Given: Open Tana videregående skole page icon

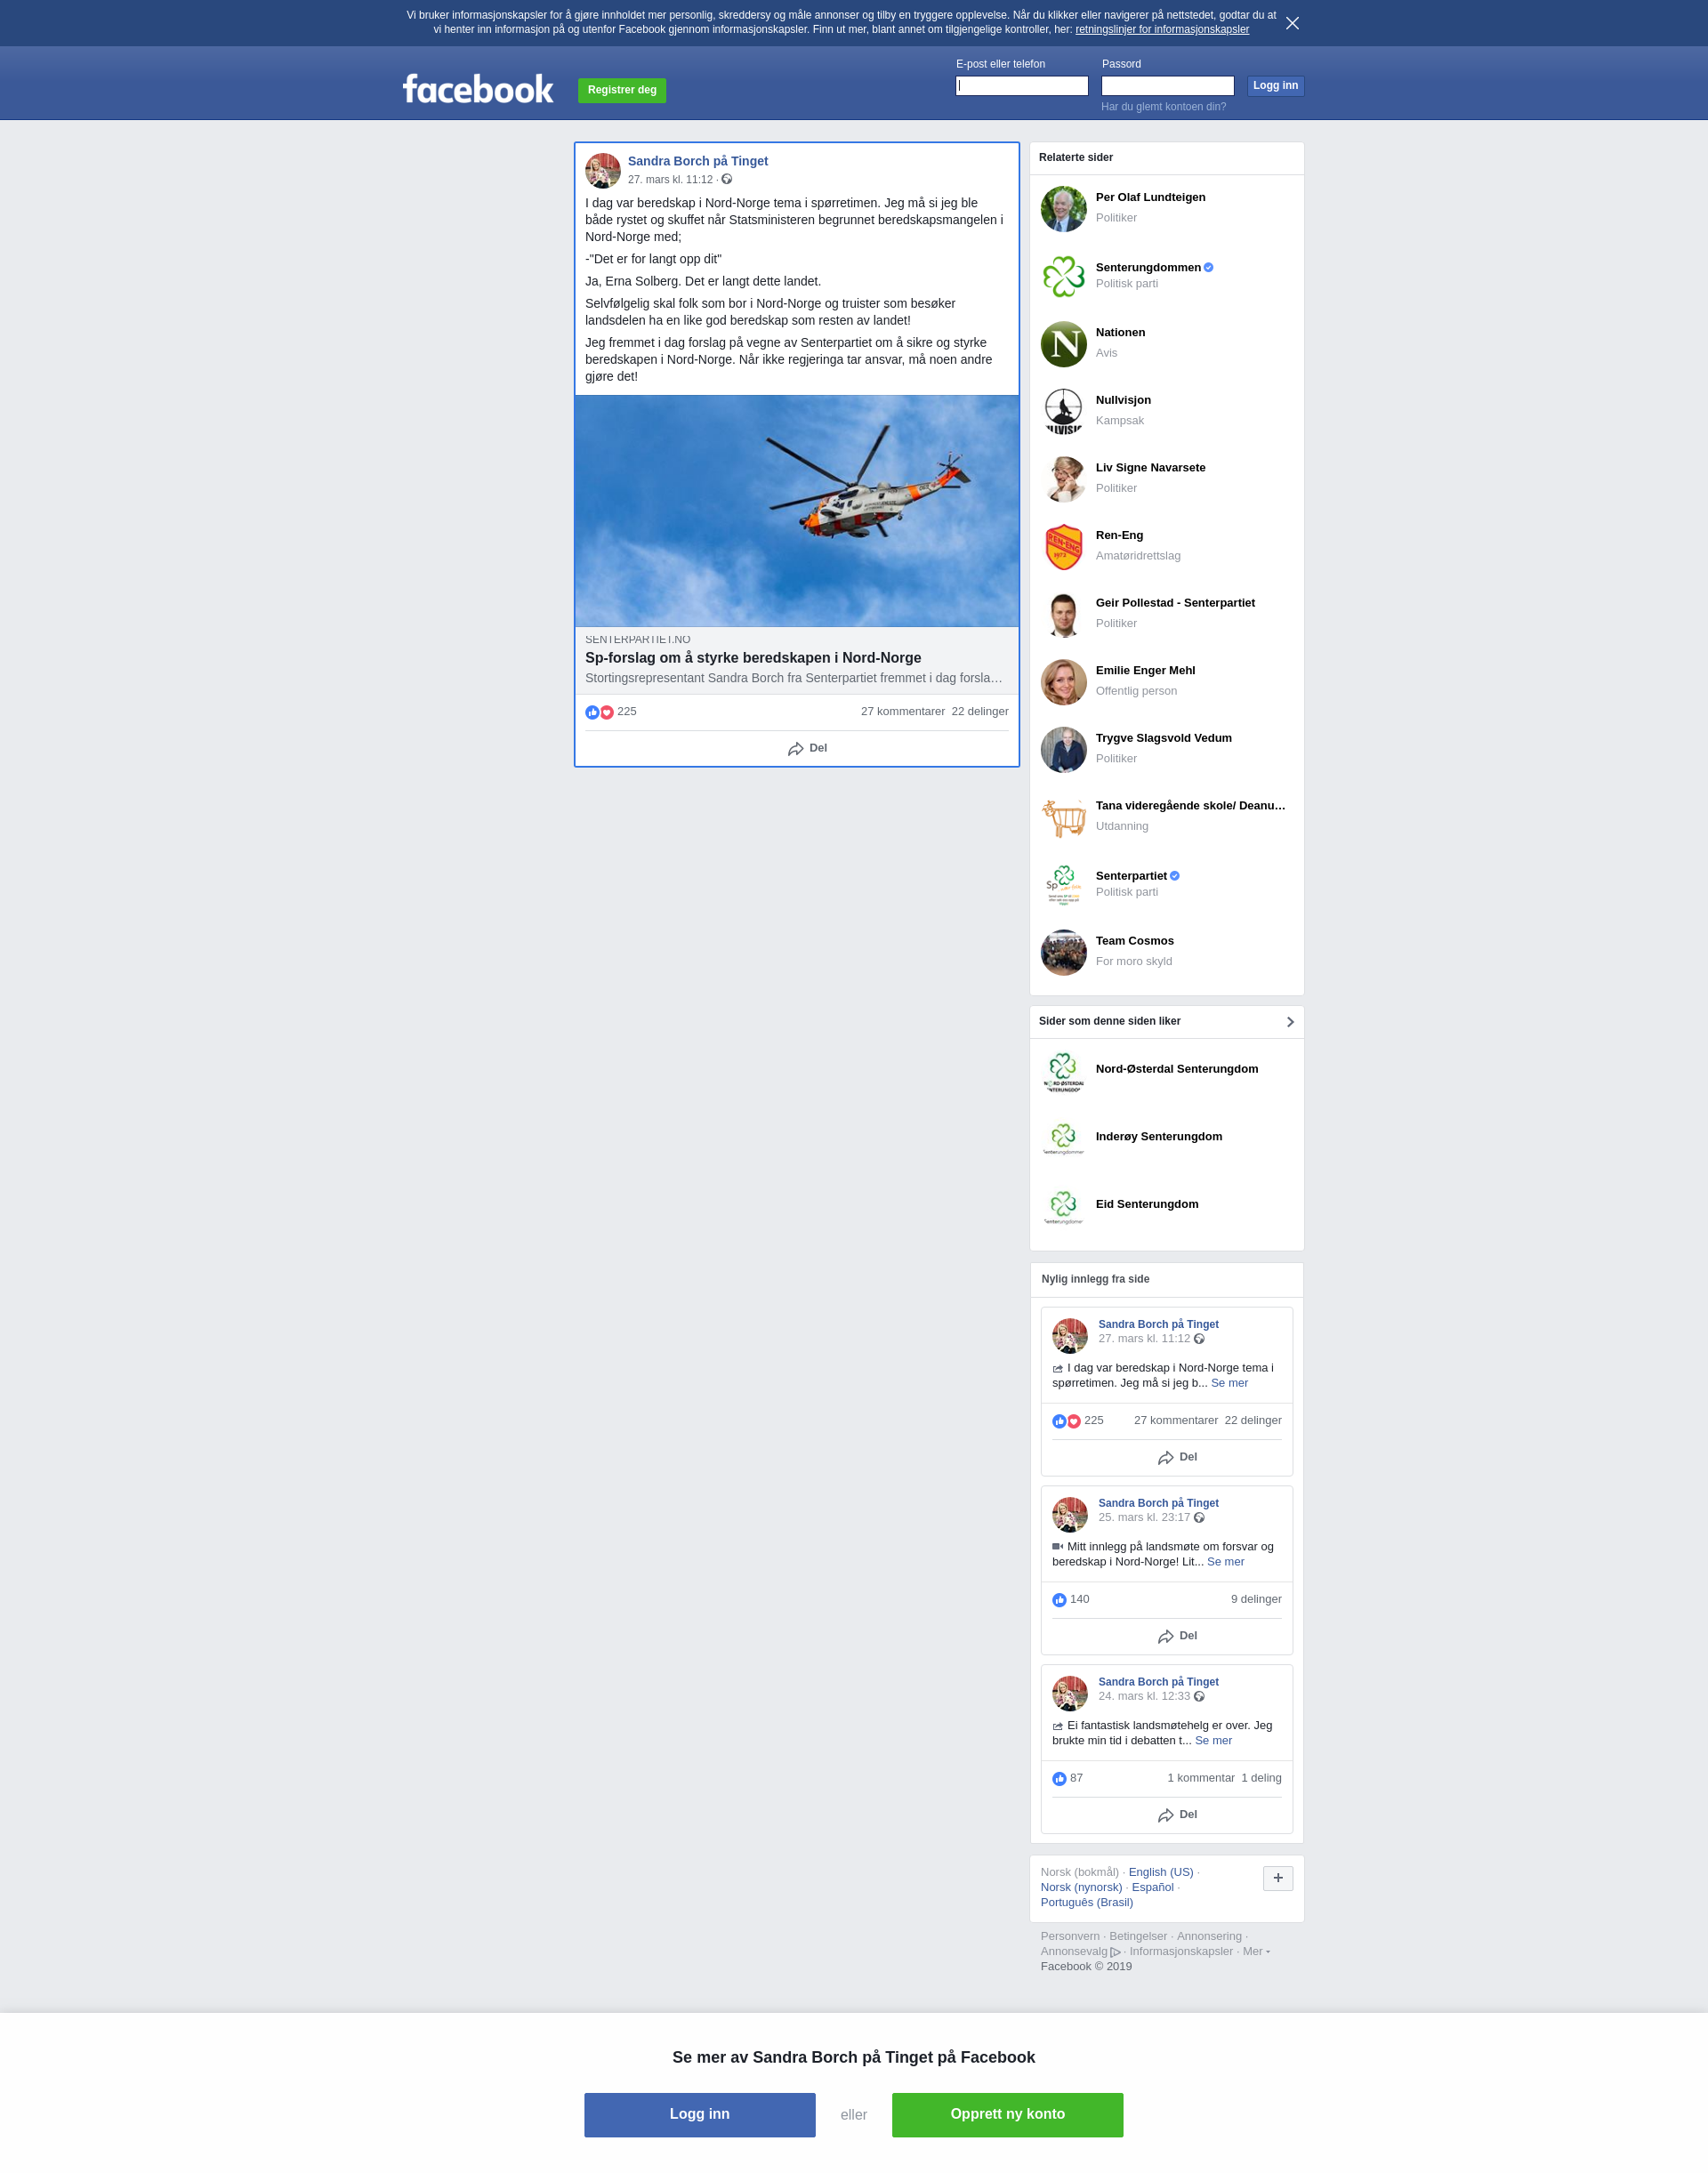Looking at the screenshot, I should pyautogui.click(x=1063, y=817).
